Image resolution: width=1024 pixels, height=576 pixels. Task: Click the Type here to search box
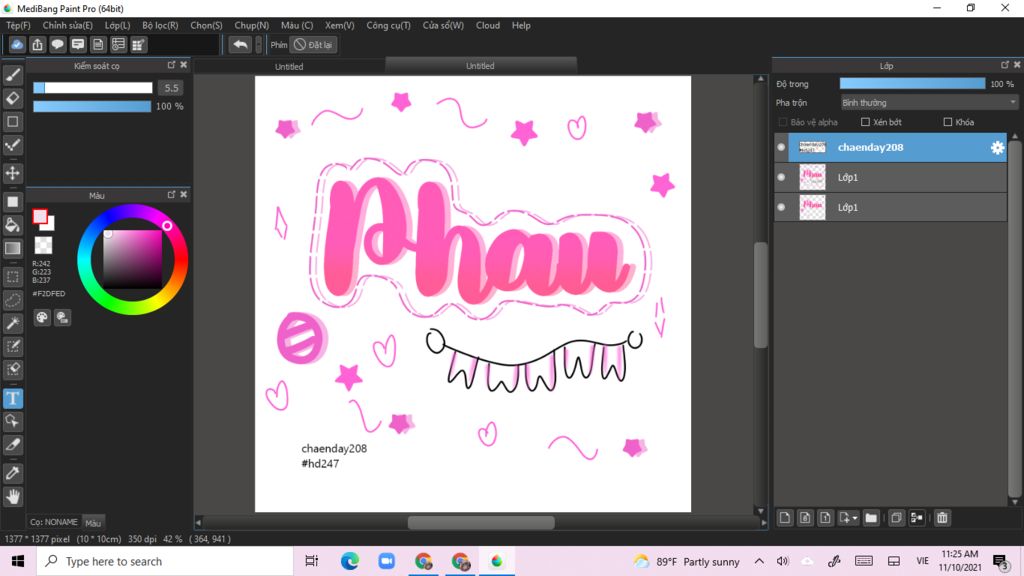tap(165, 561)
